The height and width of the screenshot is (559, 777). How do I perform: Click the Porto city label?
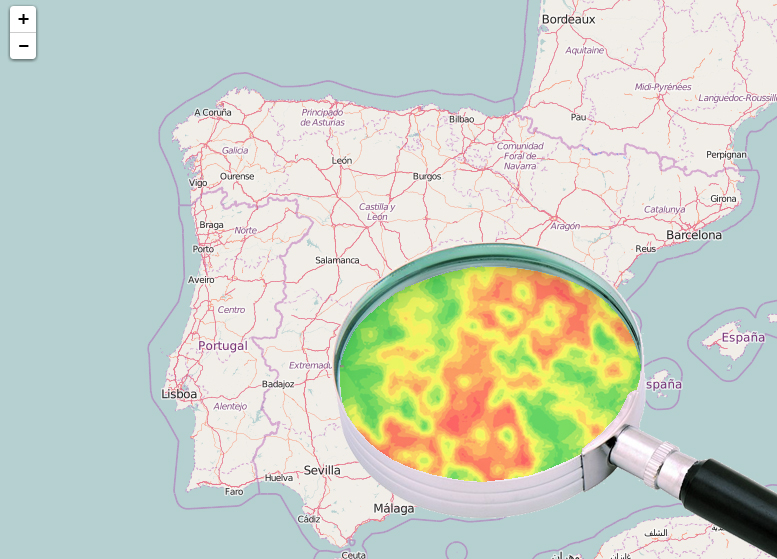(x=203, y=249)
